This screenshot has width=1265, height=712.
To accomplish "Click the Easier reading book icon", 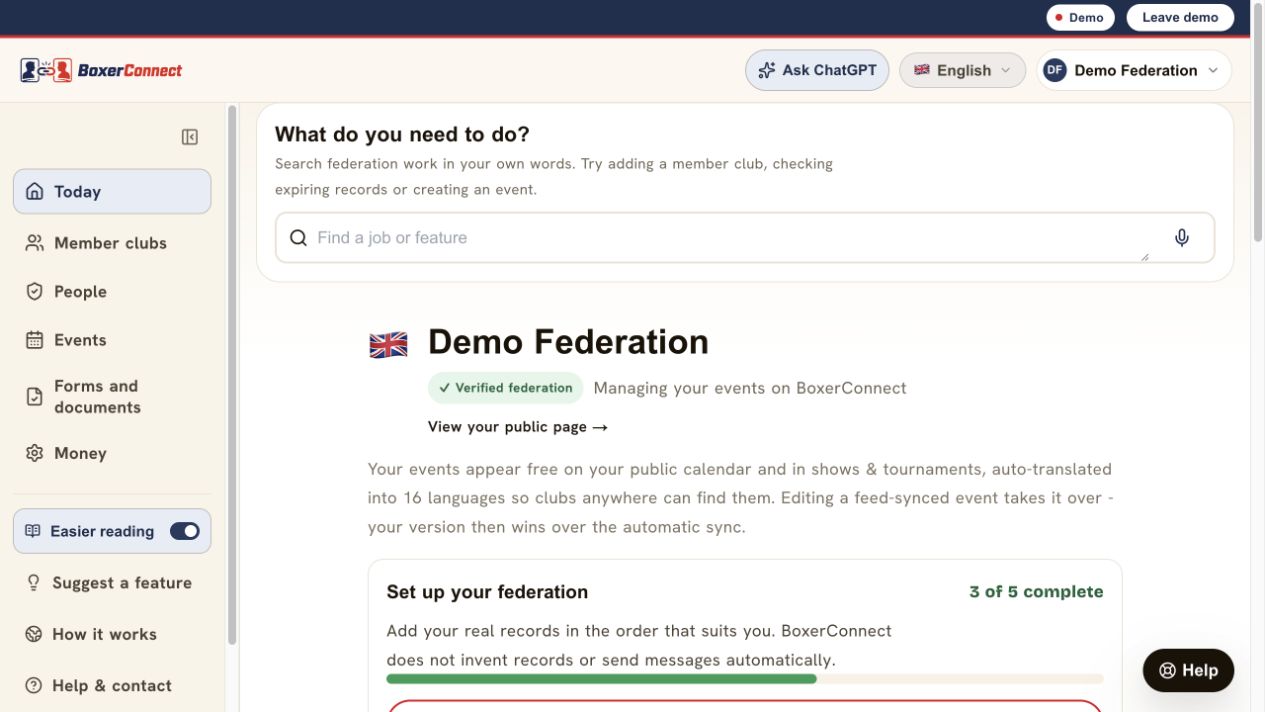I will [33, 531].
